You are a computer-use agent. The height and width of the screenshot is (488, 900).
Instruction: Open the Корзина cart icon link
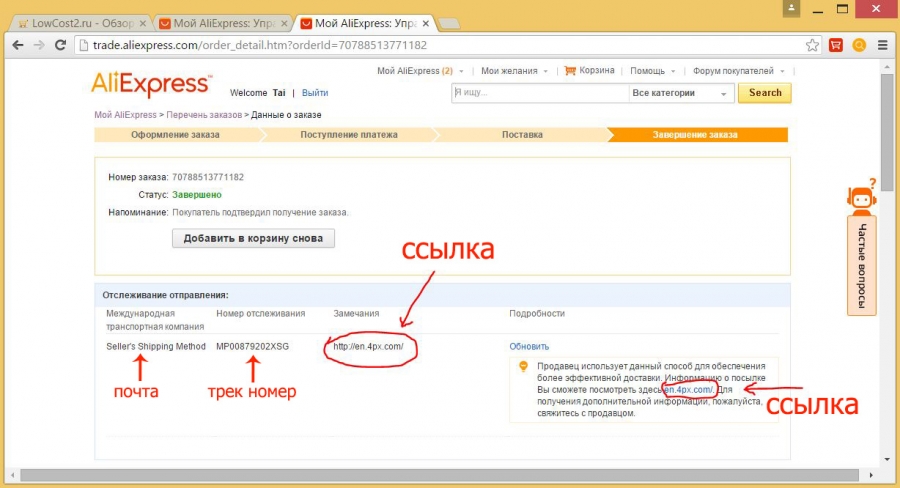tap(589, 71)
